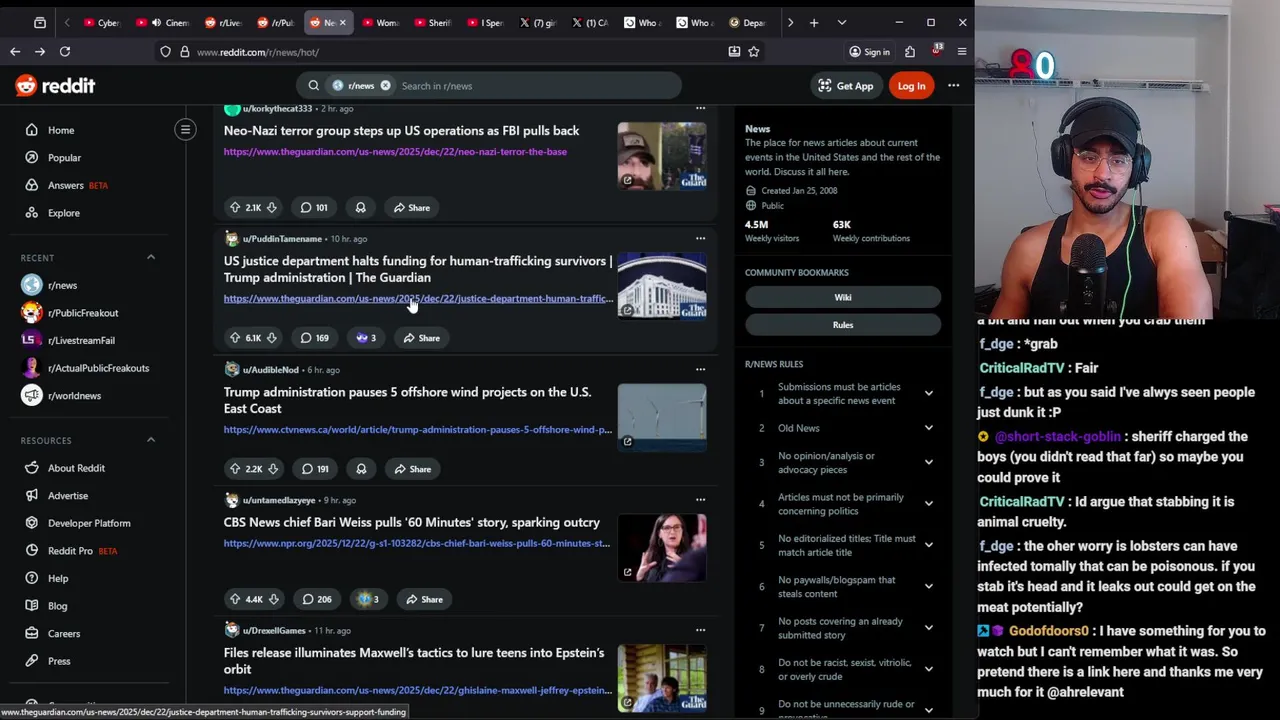1280x720 pixels.
Task: Share the Neo-Nazi terror group post
Action: click(411, 208)
